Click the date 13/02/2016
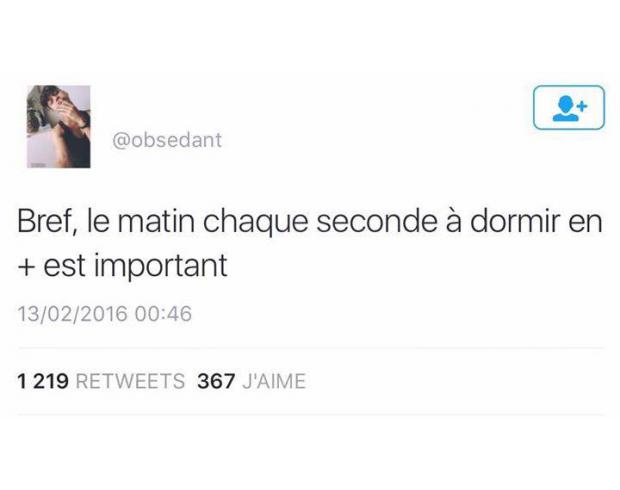 coord(73,314)
